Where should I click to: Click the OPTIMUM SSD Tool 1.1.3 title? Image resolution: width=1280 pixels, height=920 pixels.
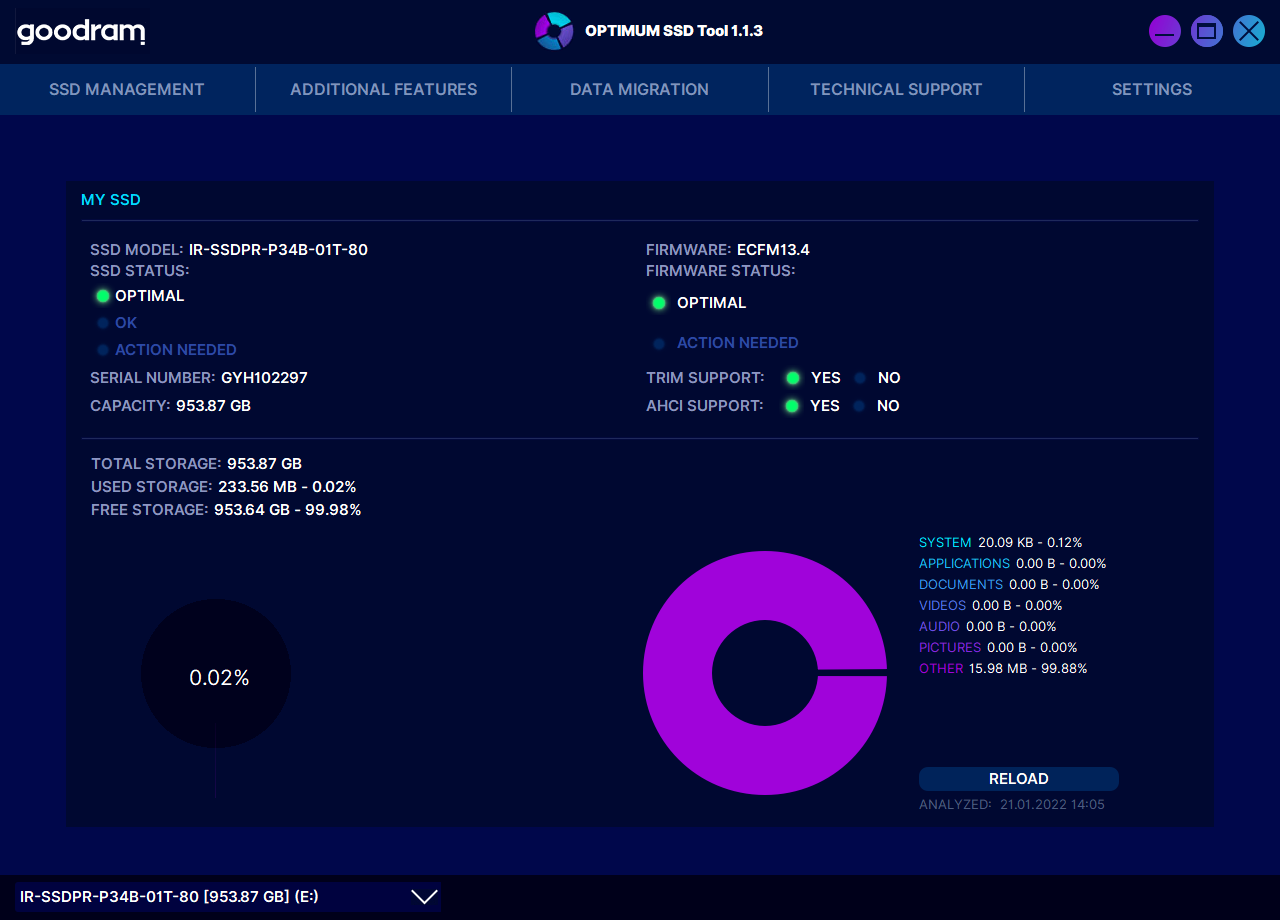674,31
